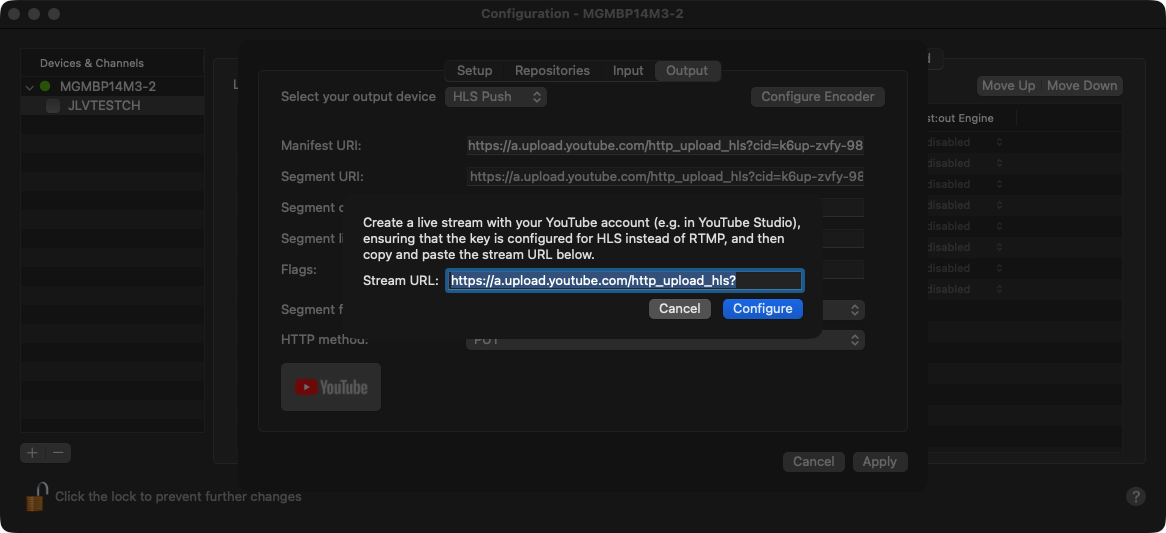Click green status dot beside MGMBP14M3-2

tap(45, 87)
